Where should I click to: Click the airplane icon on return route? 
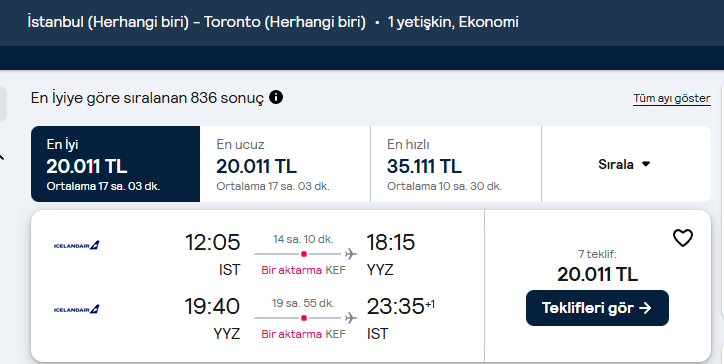coord(350,317)
